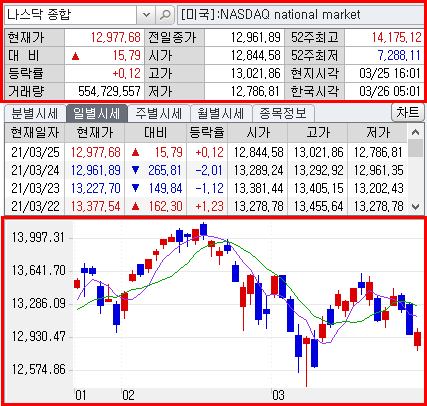Click the blue down triangle on 21/03/23 row

135,188
